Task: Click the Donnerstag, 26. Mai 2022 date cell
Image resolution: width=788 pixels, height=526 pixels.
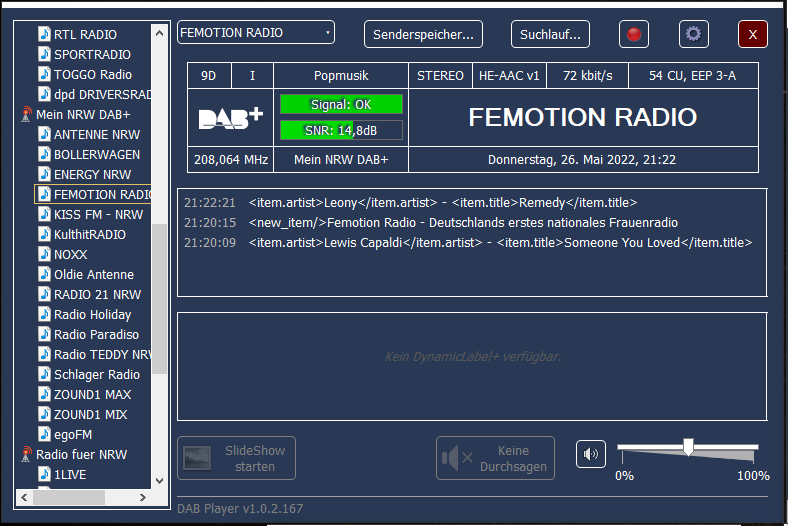Action: 582,160
